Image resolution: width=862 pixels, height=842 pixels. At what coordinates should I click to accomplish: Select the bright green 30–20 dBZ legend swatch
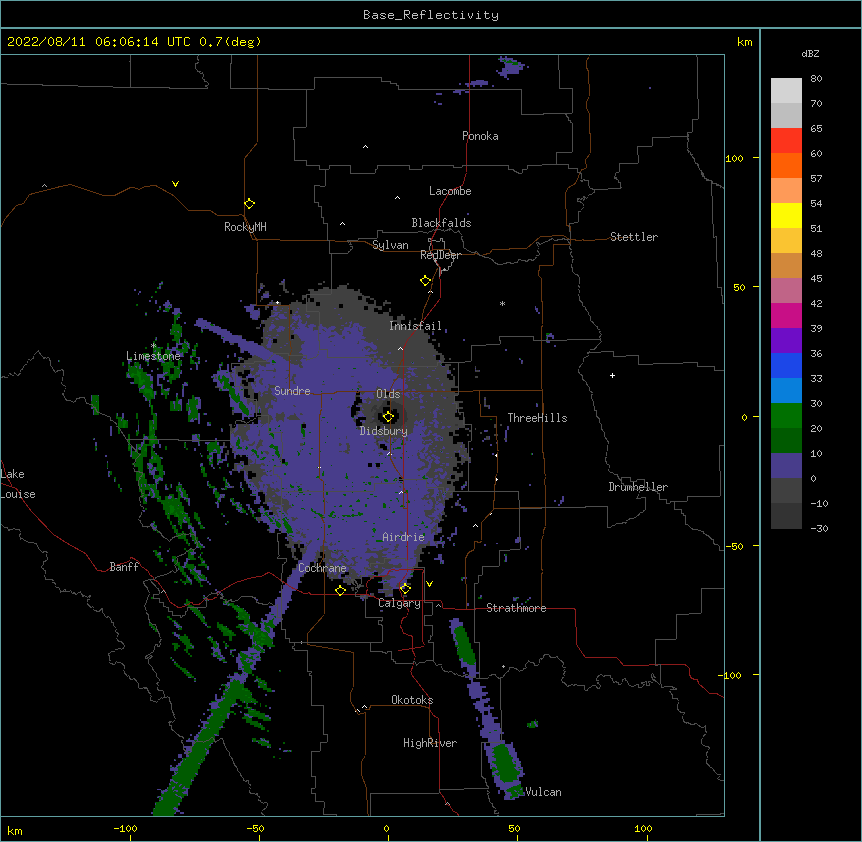pyautogui.click(x=786, y=416)
